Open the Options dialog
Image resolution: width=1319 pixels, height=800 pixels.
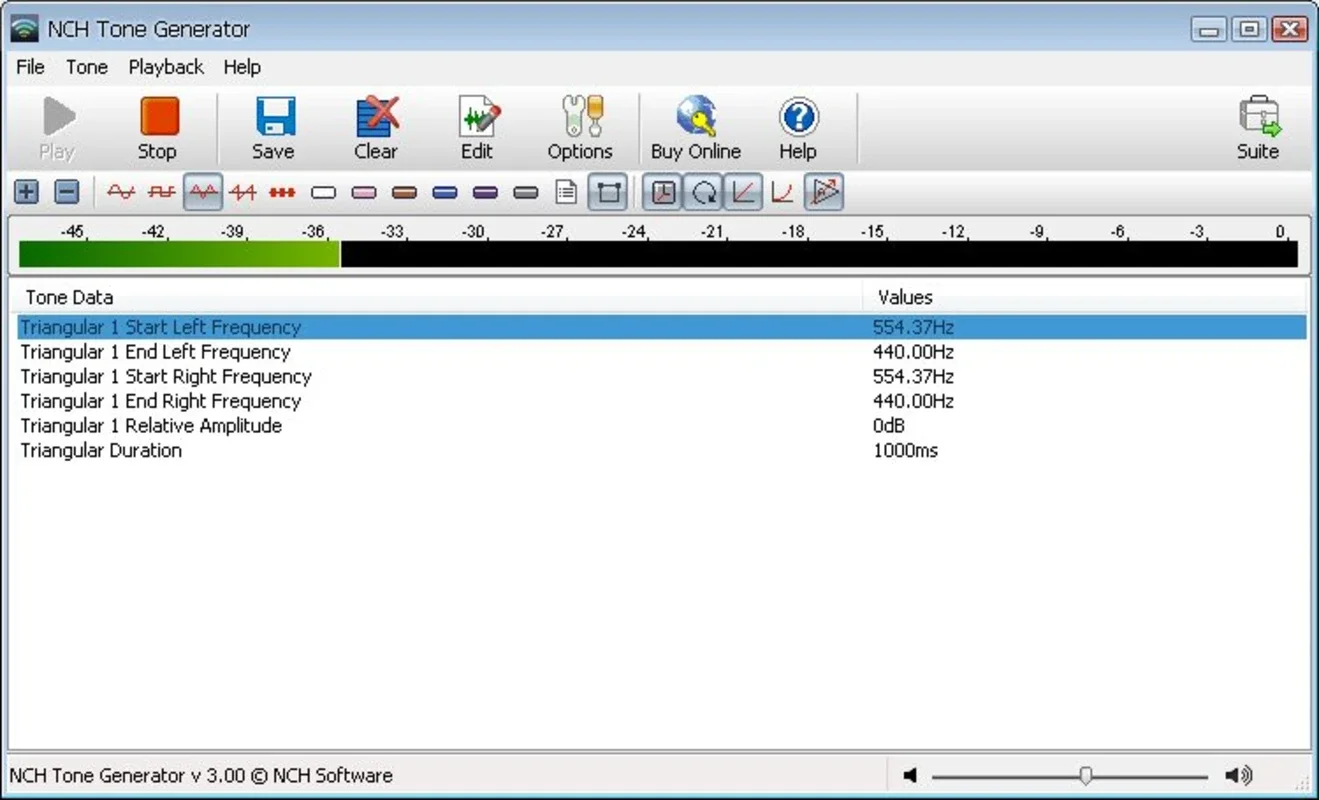pyautogui.click(x=580, y=129)
